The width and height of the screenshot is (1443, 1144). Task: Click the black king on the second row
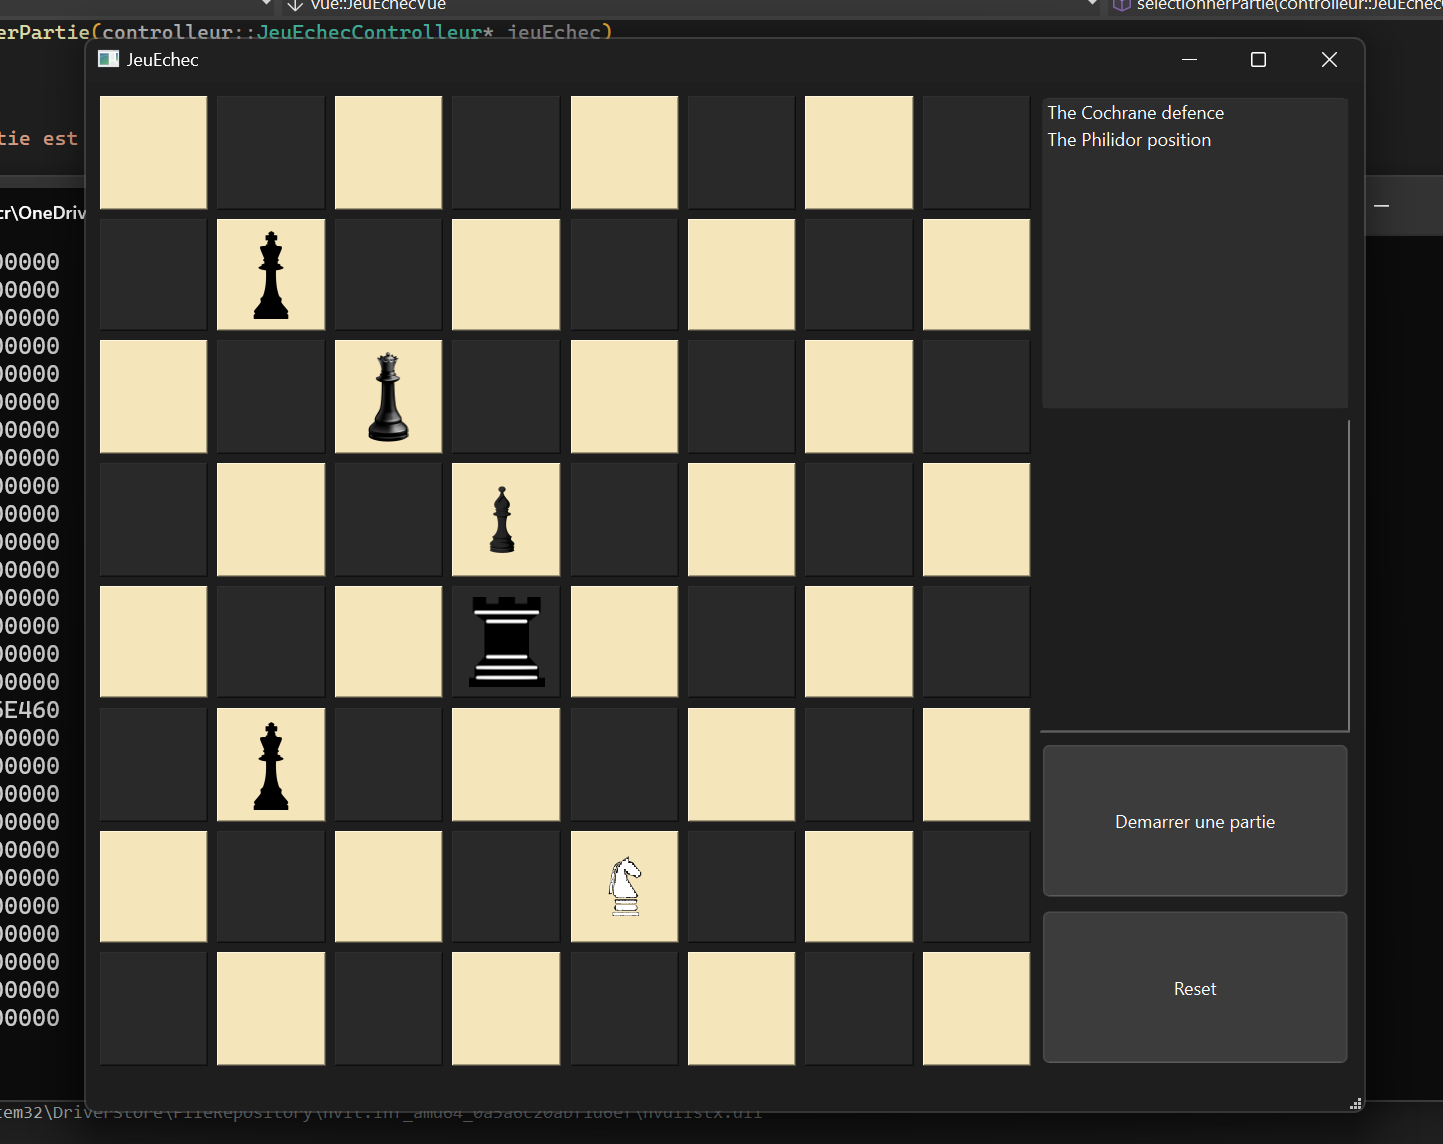(270, 274)
